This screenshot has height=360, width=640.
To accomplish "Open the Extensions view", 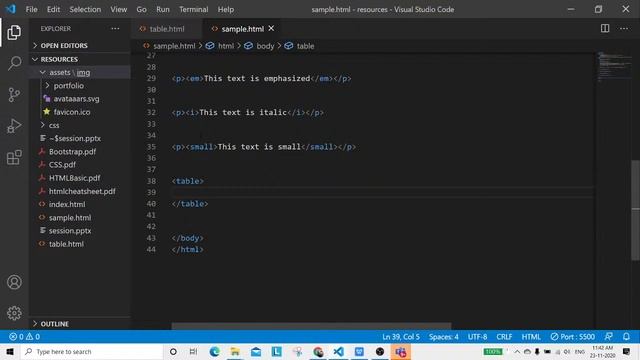I will (14, 157).
